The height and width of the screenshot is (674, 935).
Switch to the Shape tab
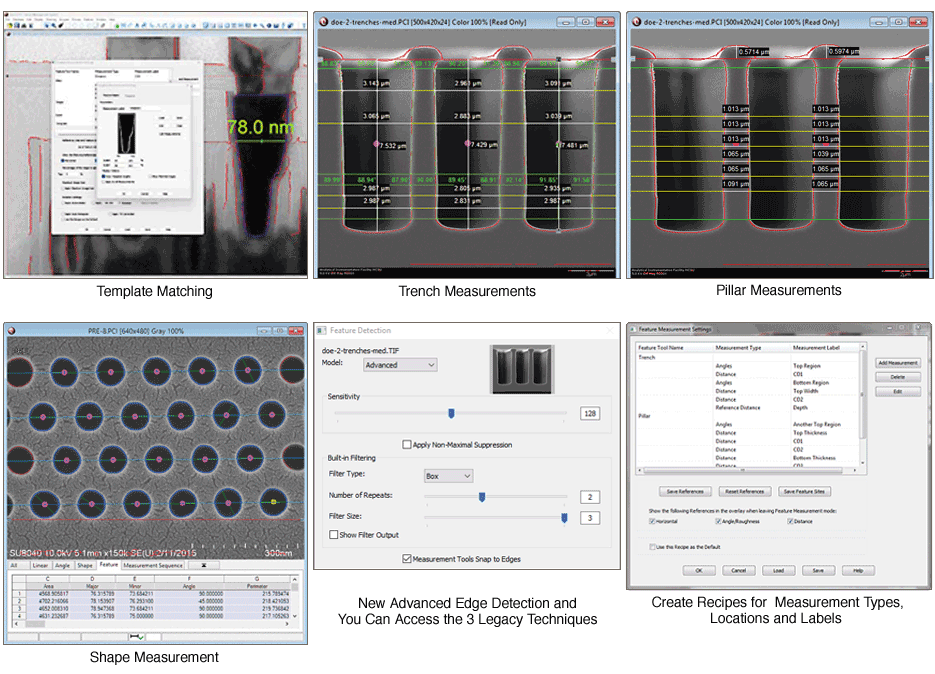[x=85, y=565]
